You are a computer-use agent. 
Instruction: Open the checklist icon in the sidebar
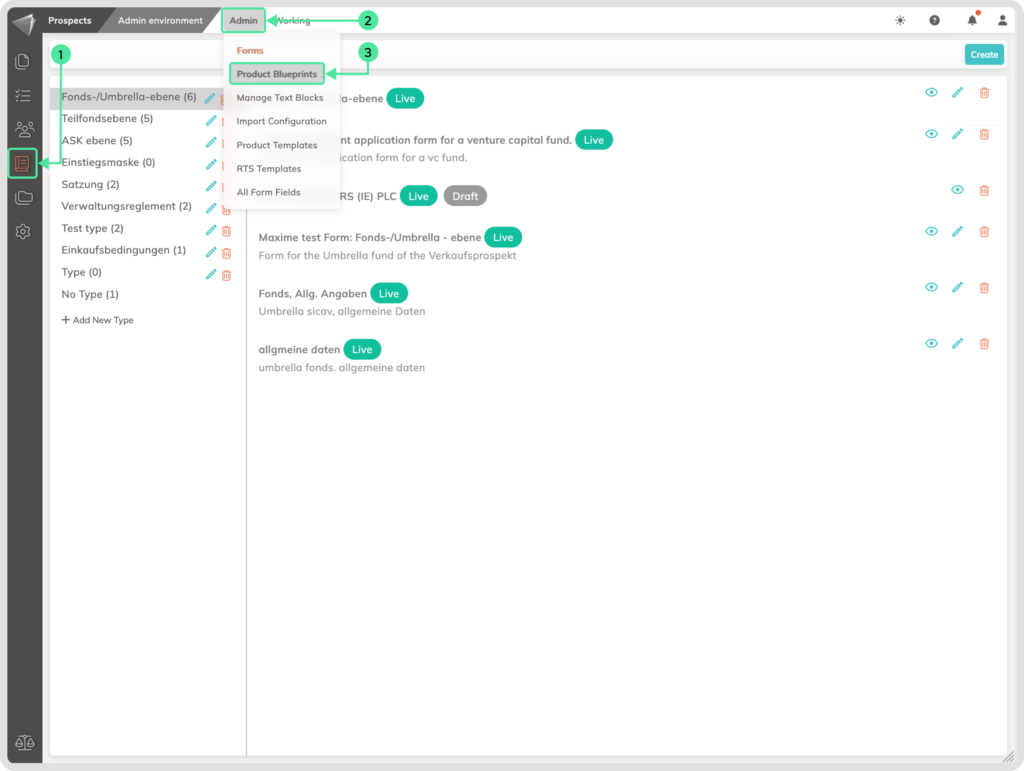pyautogui.click(x=25, y=96)
